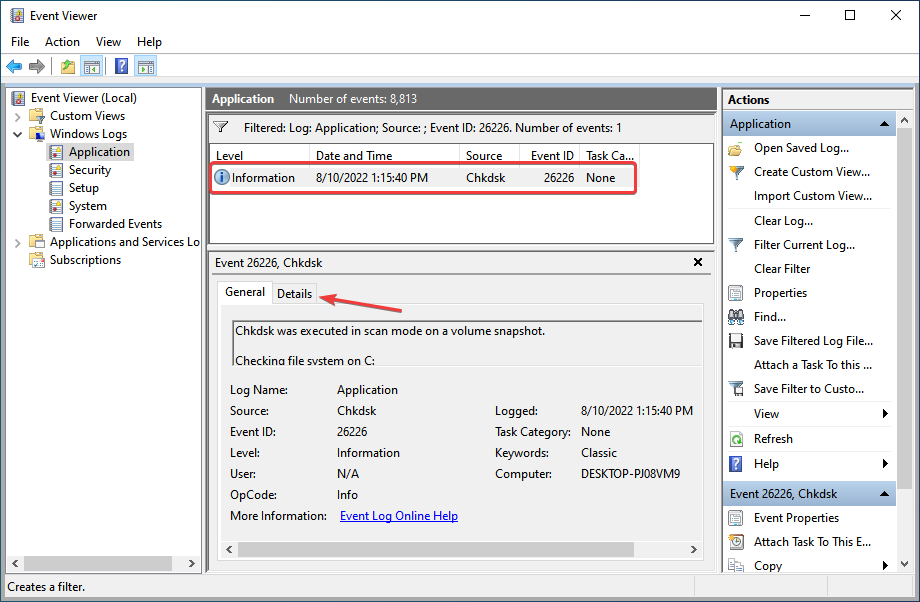Viewport: 920px width, 602px height.
Task: Select the Application log in tree
Action: 99,152
